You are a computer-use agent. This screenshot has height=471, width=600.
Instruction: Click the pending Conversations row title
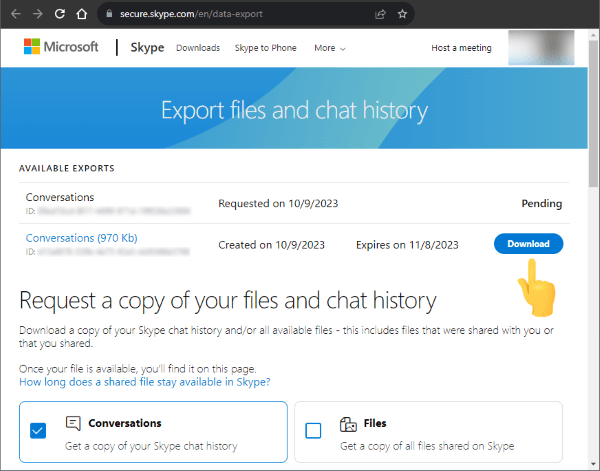[60, 197]
